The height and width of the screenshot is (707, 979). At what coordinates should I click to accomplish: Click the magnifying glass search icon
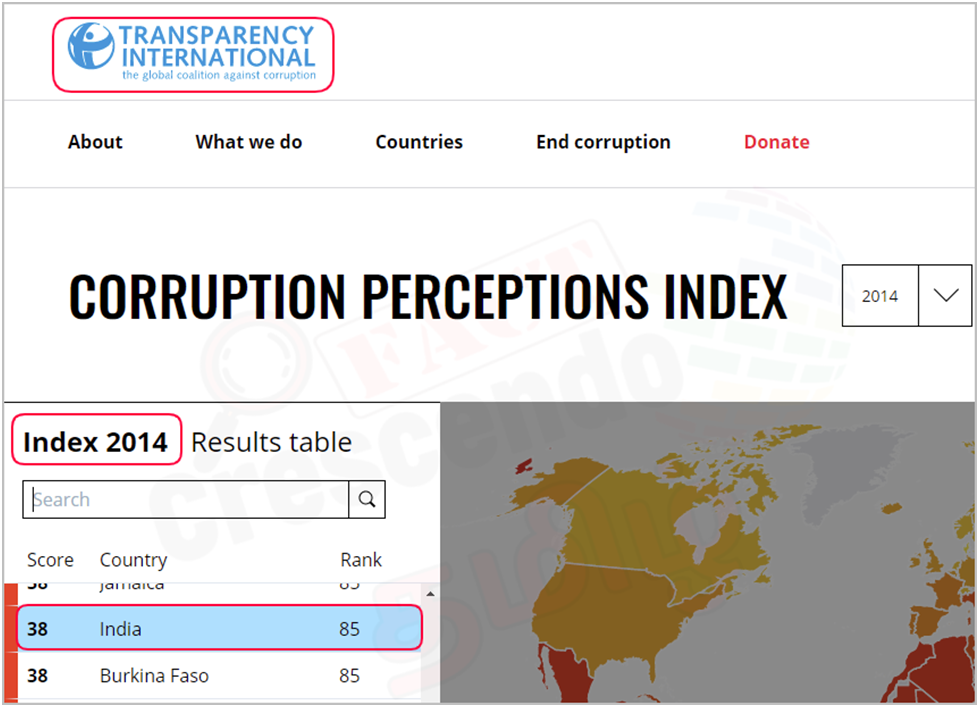coord(367,499)
